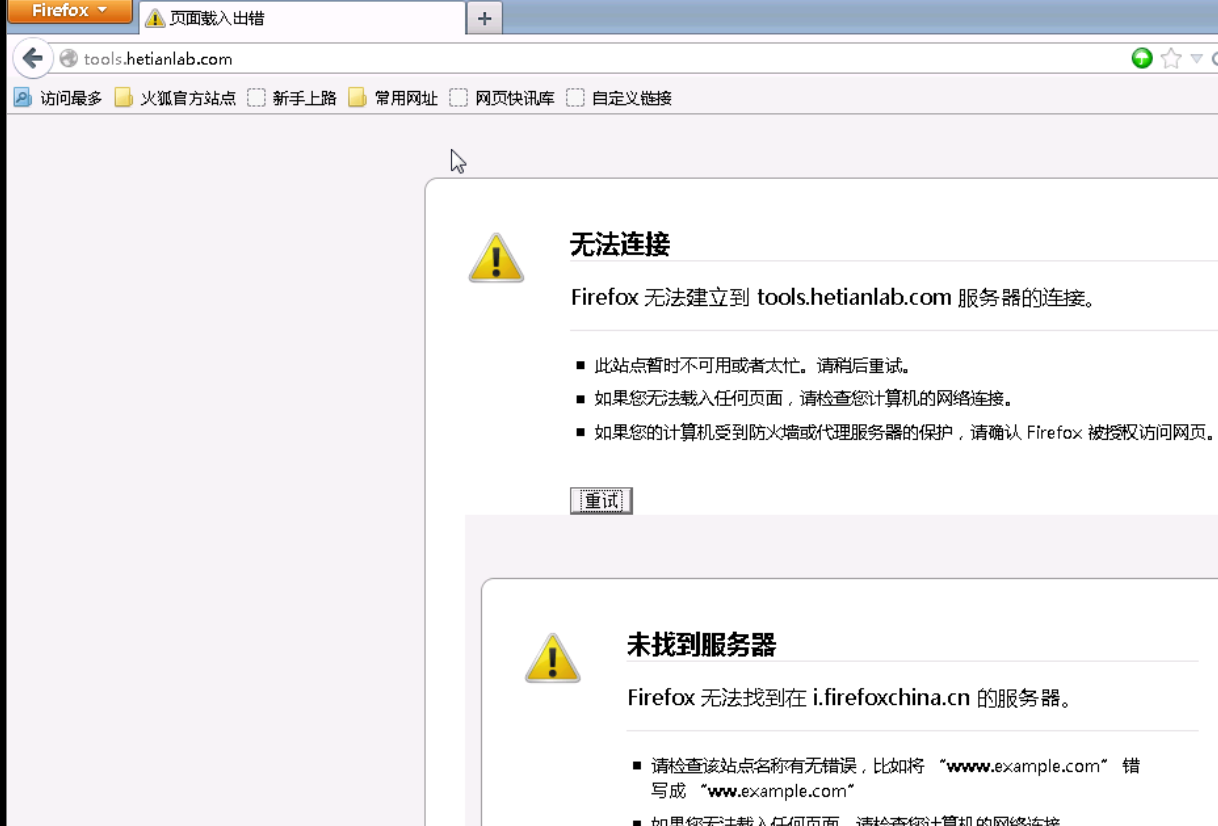Viewport: 1218px width, 826px height.
Task: Open the address bar history dropdown arrow
Action: (1196, 59)
